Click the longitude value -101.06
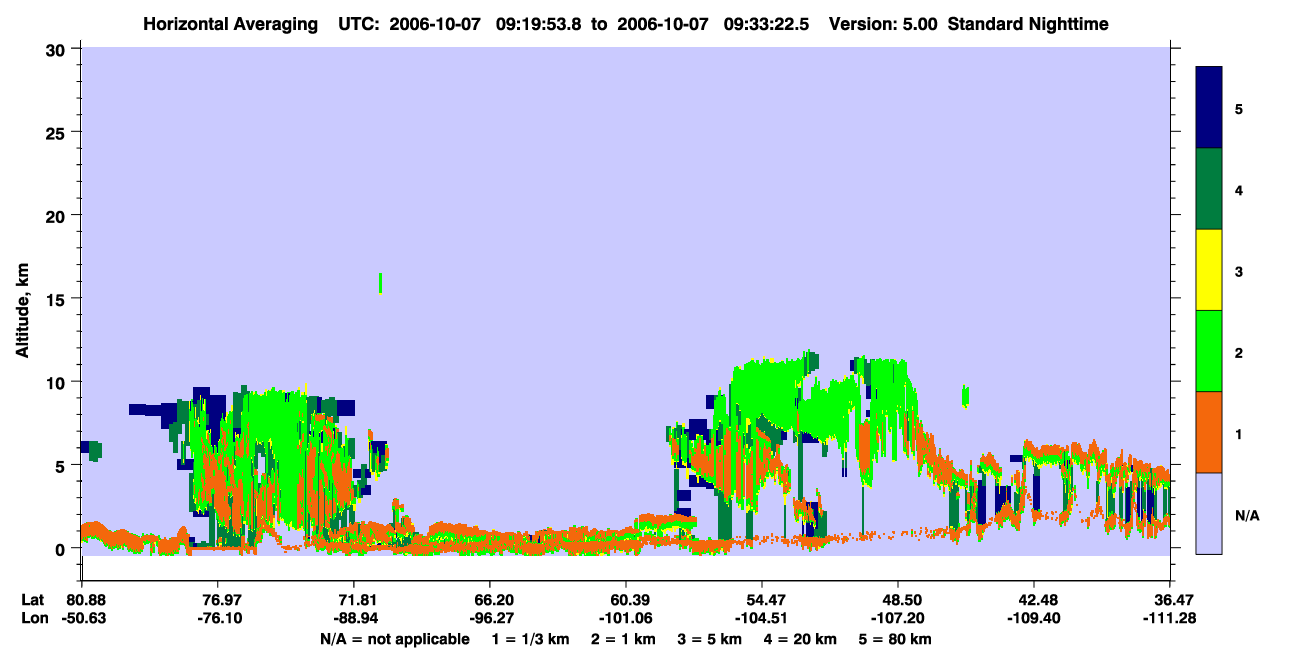 (626, 618)
